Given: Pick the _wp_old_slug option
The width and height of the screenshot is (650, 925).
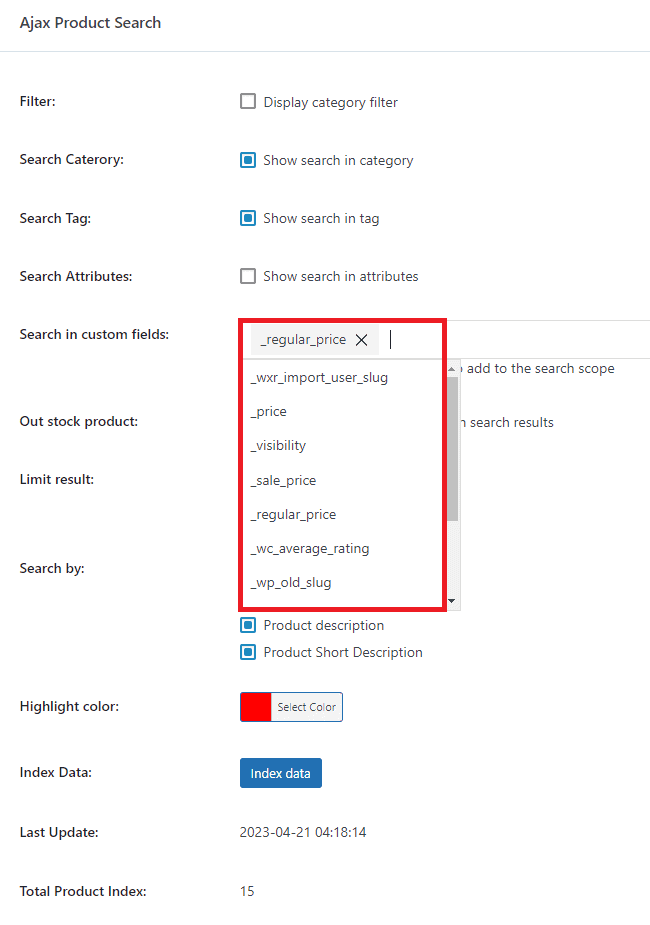Looking at the screenshot, I should pyautogui.click(x=291, y=582).
